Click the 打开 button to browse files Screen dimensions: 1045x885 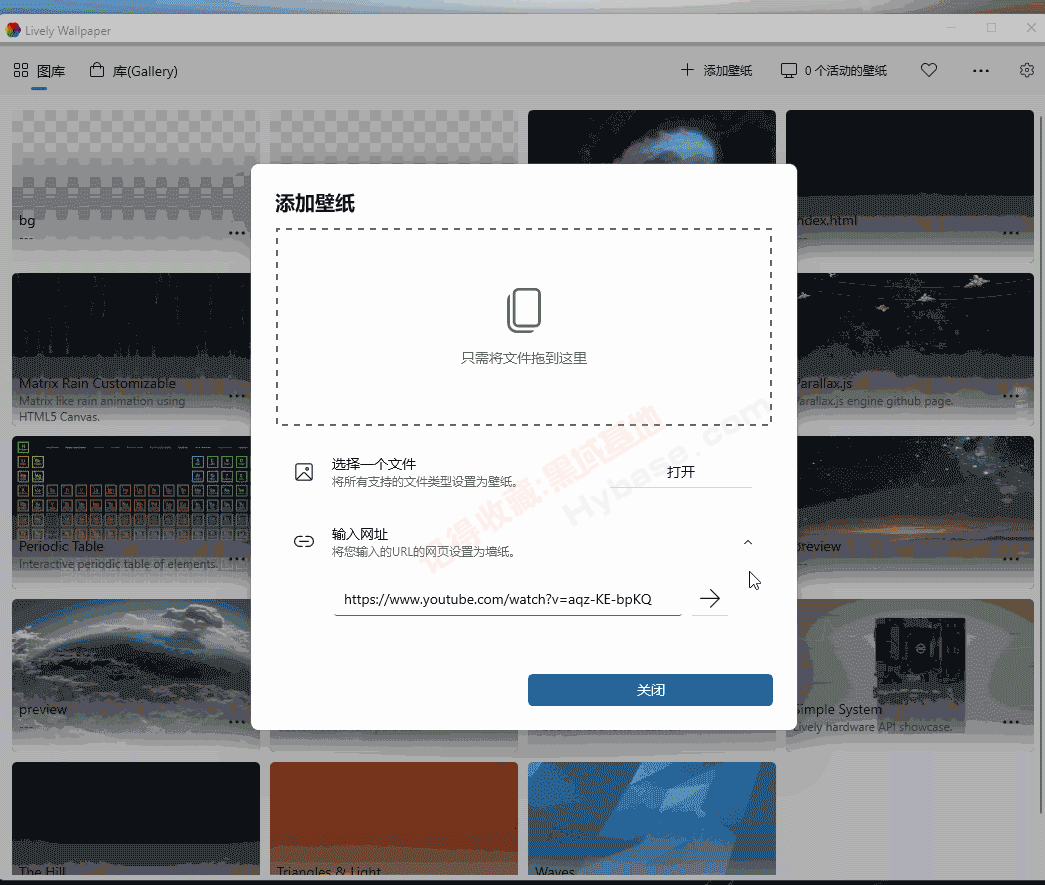click(x=681, y=472)
